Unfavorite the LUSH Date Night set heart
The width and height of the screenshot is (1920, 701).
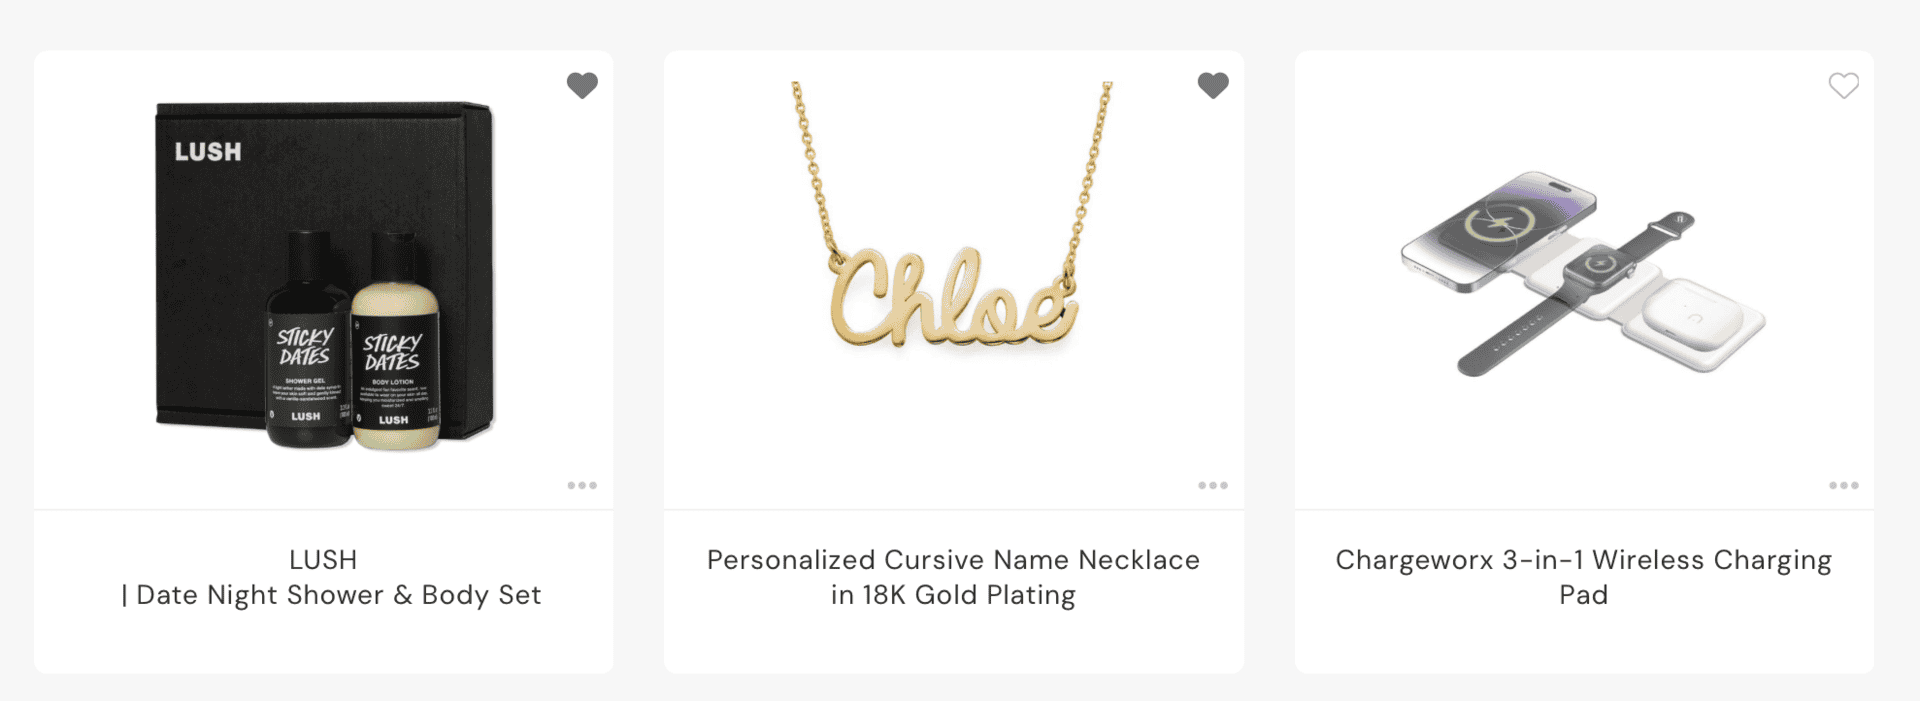pyautogui.click(x=582, y=86)
